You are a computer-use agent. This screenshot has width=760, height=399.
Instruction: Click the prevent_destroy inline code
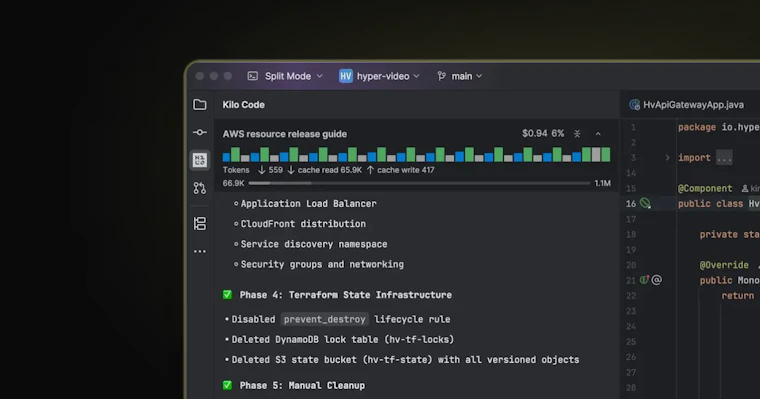[325, 319]
